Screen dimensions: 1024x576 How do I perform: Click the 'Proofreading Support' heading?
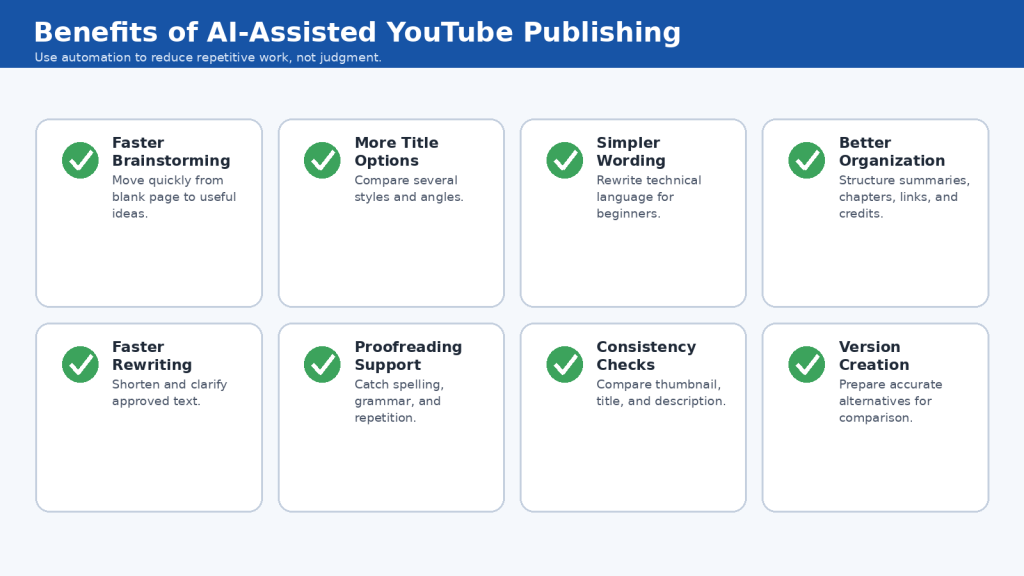408,356
